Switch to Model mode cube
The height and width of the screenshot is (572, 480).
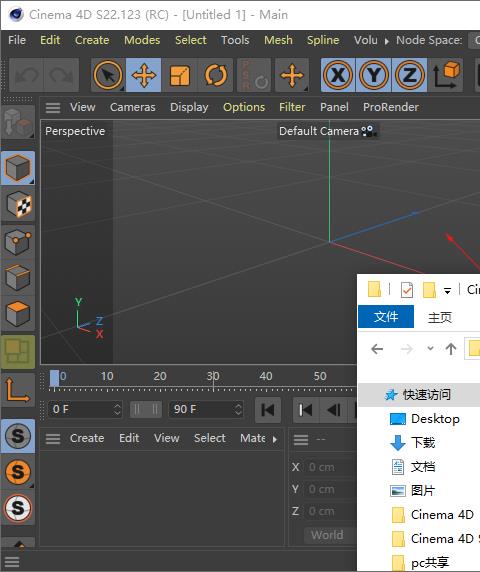tap(18, 168)
